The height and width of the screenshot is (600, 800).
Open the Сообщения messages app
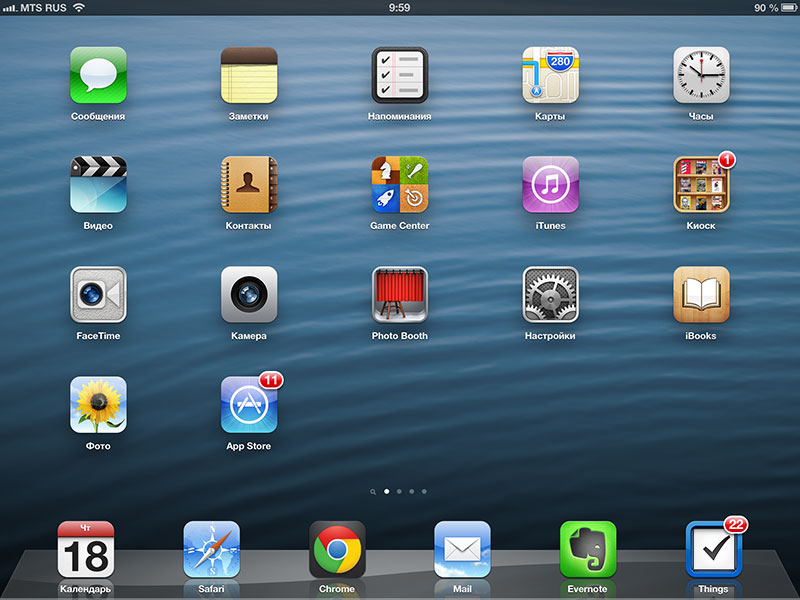(x=98, y=75)
